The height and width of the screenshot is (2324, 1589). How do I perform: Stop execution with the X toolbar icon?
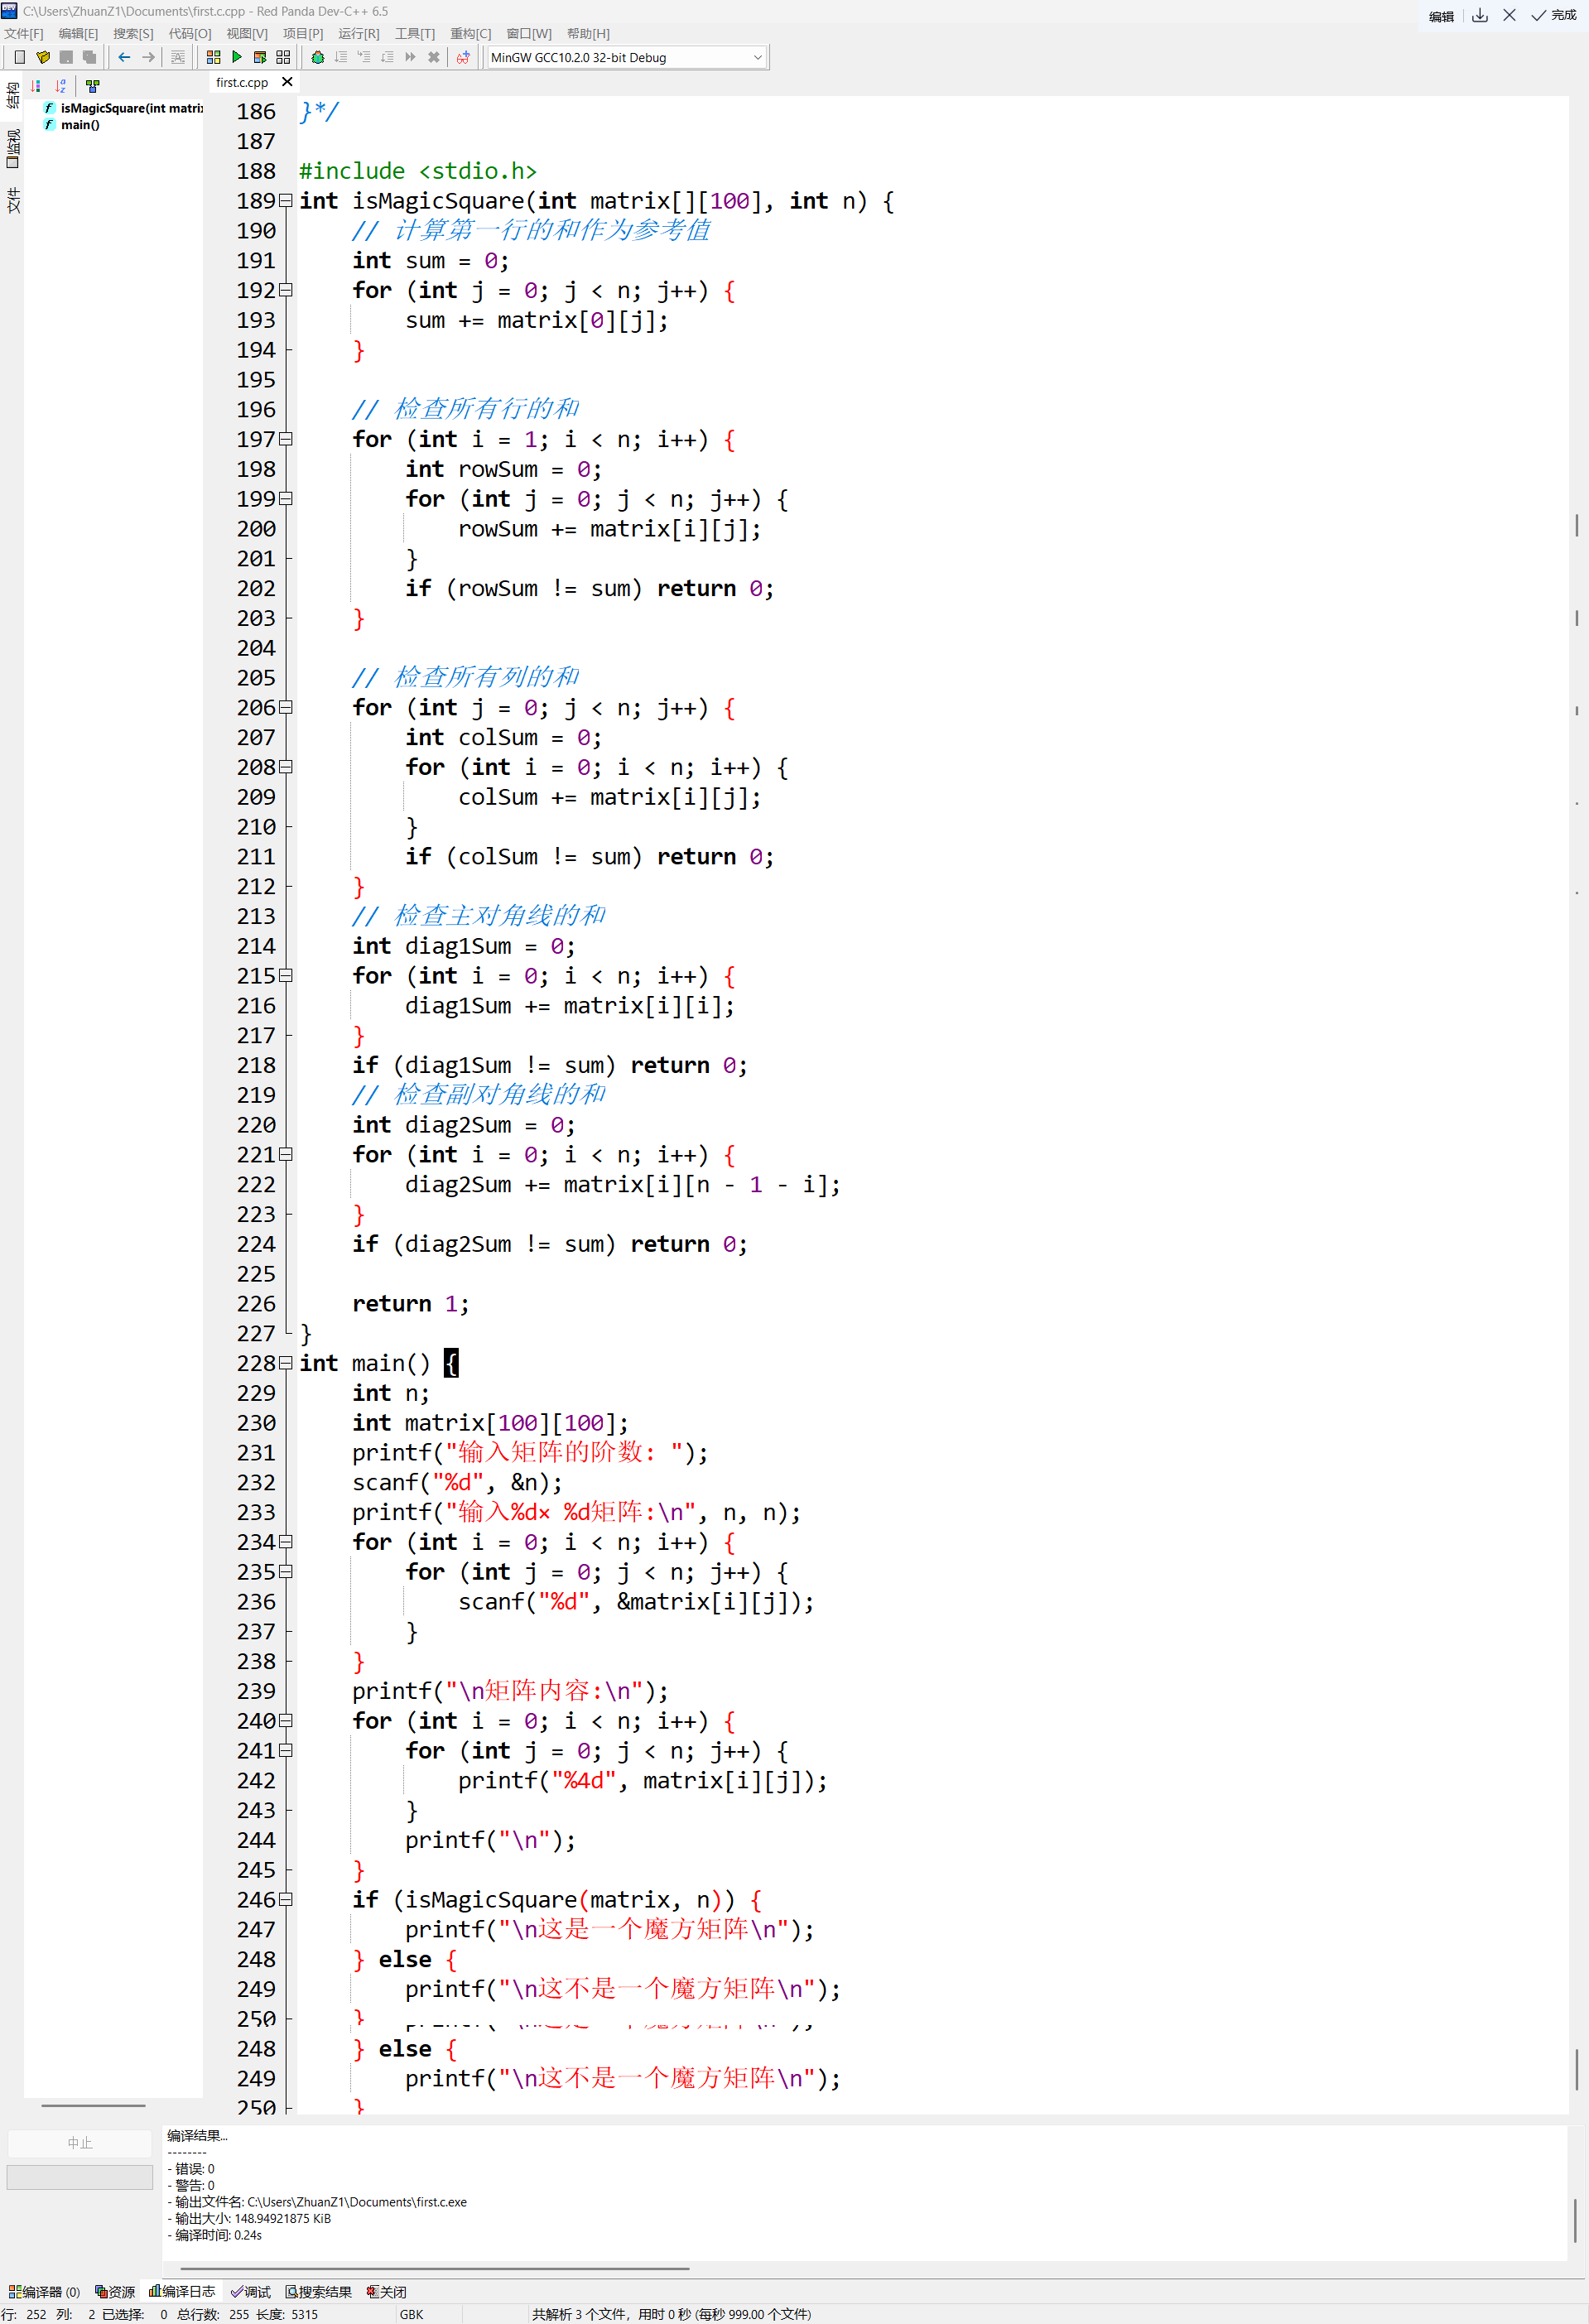click(x=433, y=57)
